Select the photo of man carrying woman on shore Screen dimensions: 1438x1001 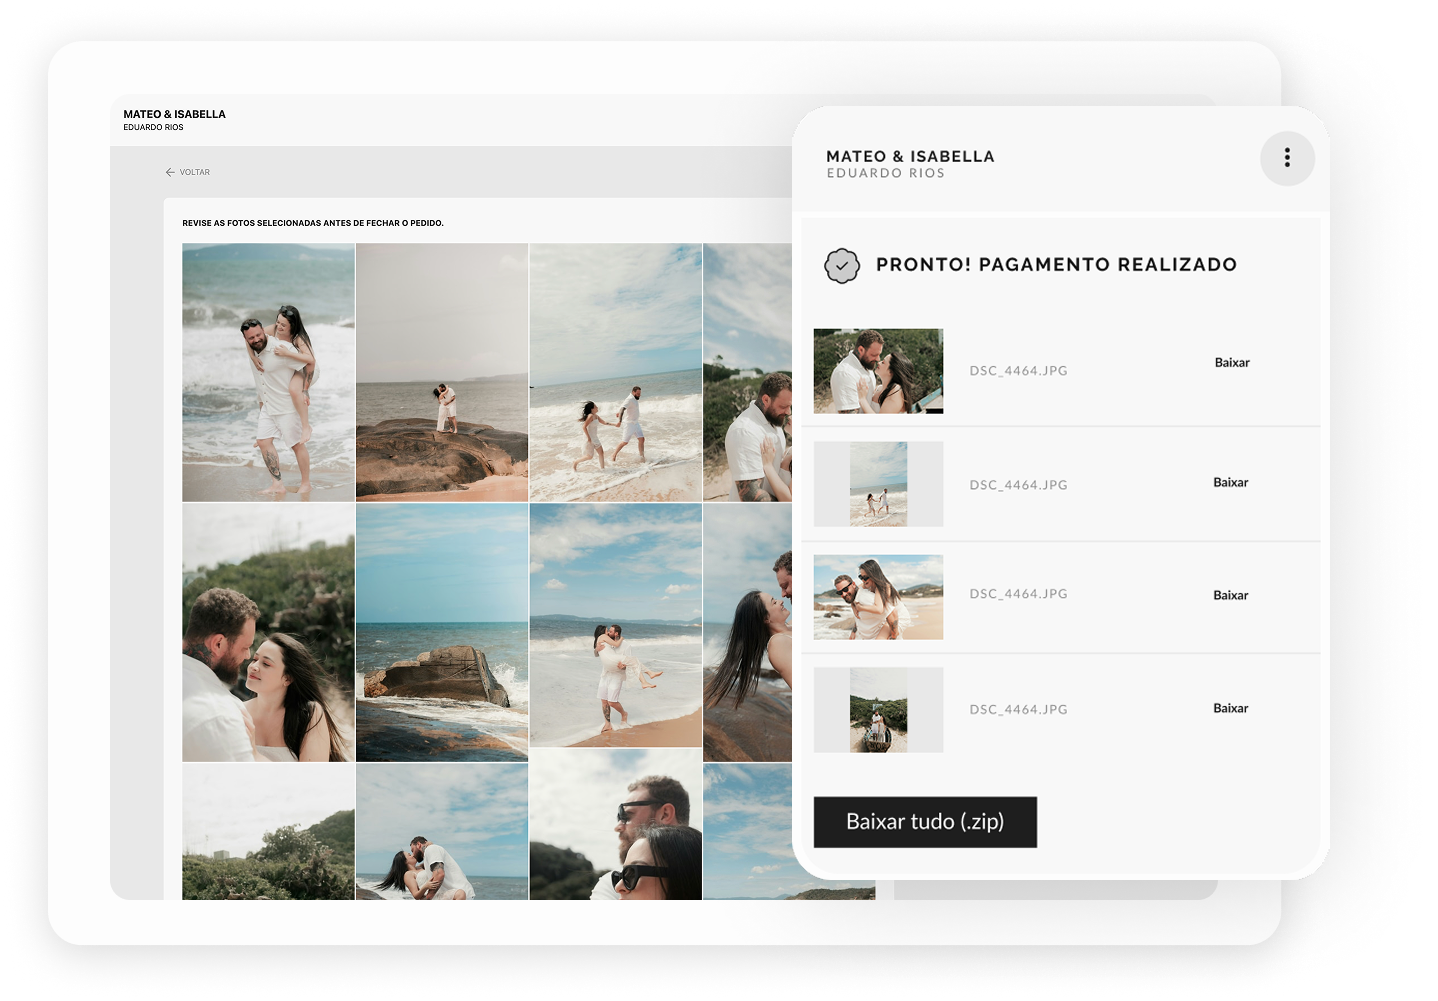click(615, 625)
